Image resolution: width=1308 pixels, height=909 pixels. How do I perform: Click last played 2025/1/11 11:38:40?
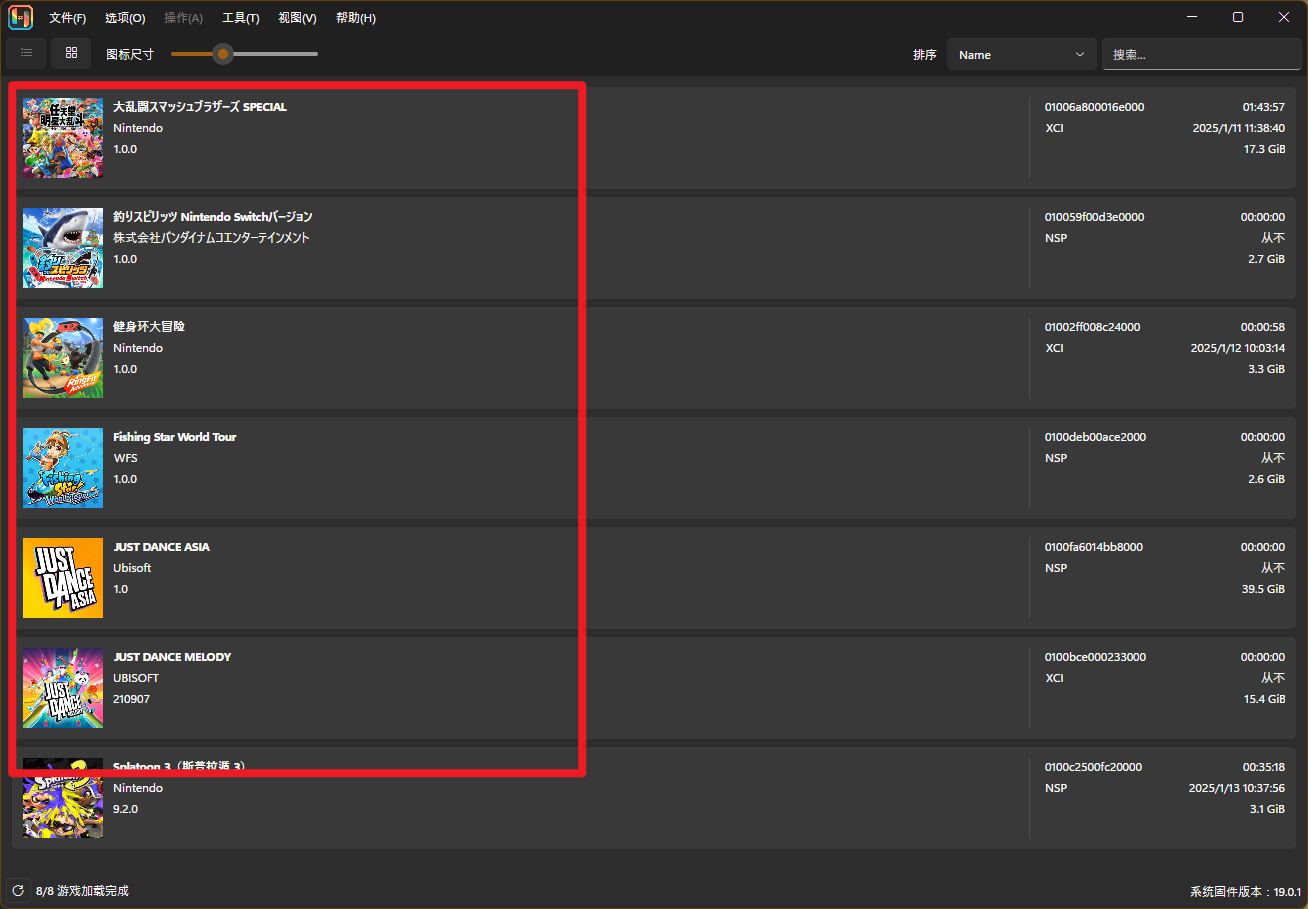pos(1238,128)
